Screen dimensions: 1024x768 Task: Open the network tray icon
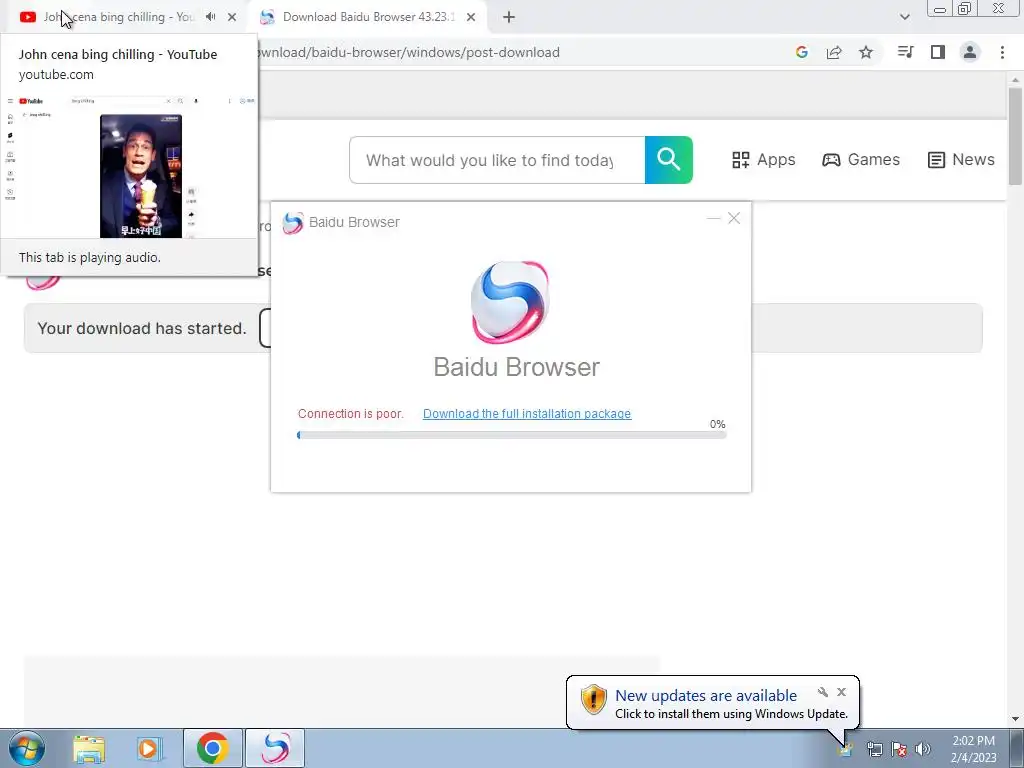pos(874,749)
